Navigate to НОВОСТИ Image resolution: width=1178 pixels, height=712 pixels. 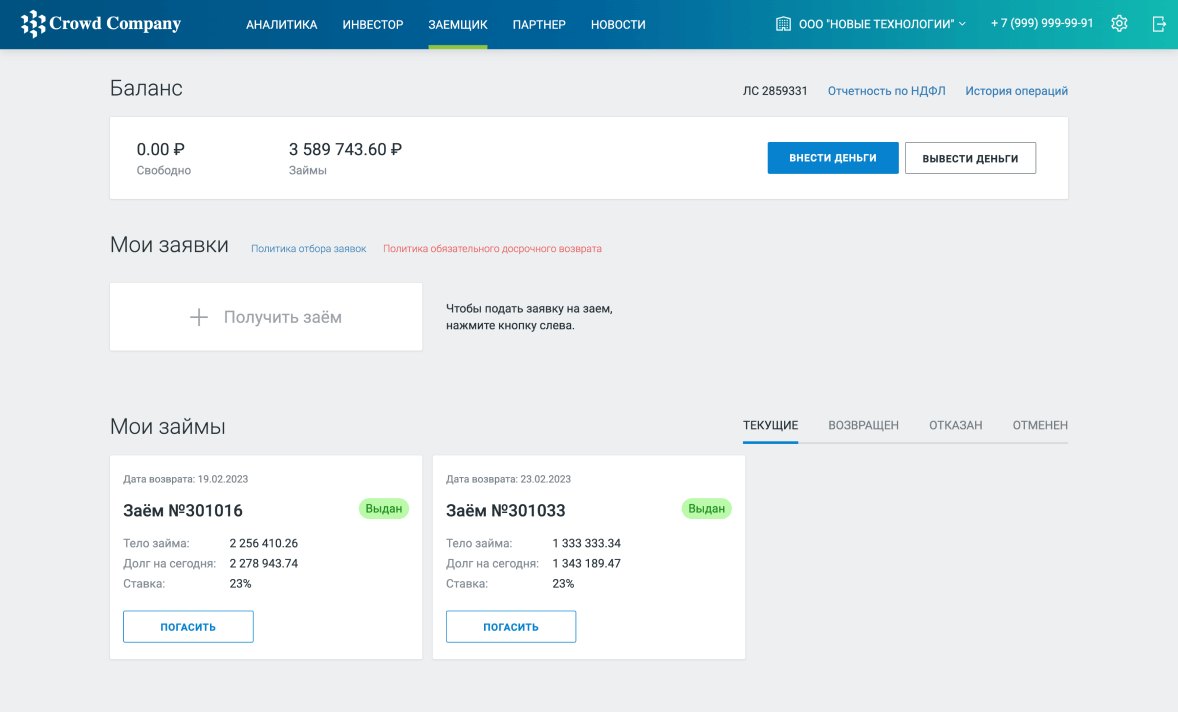coord(618,25)
